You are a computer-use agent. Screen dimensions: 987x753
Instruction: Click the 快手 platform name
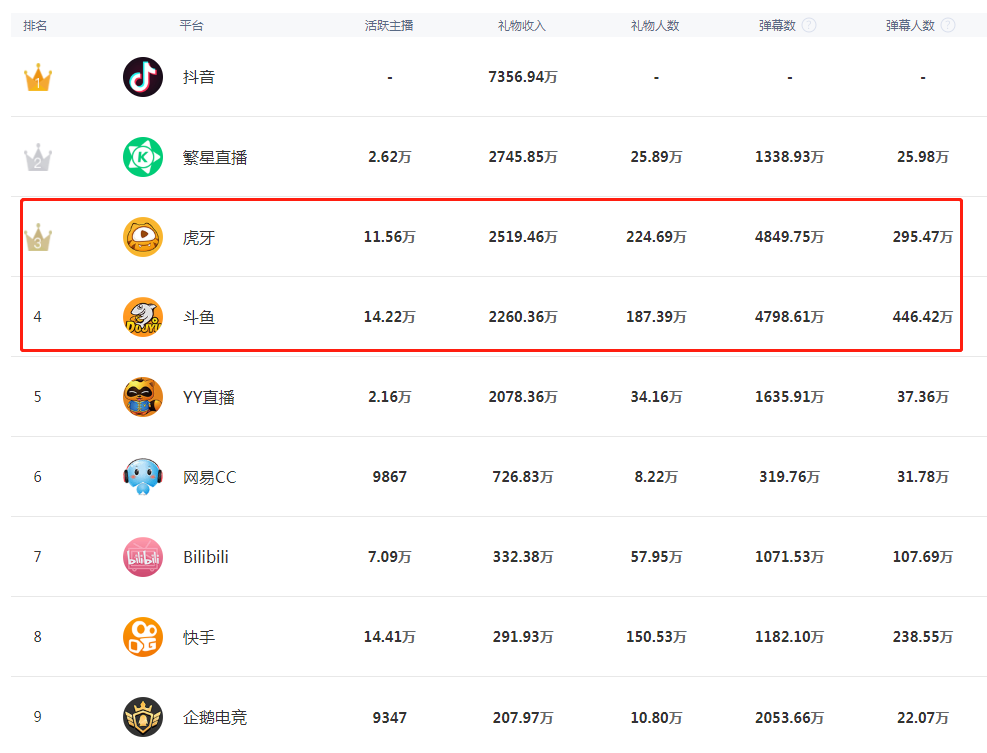point(199,637)
